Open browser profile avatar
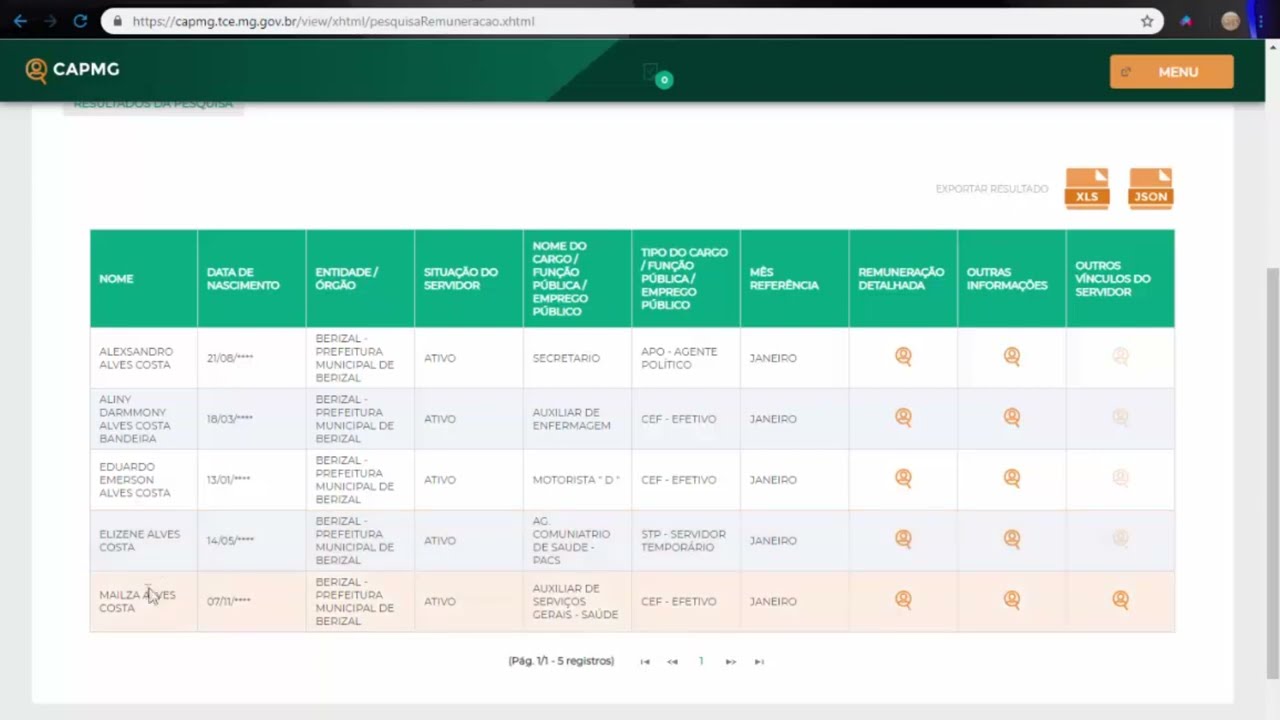The image size is (1280, 720). (x=1230, y=21)
